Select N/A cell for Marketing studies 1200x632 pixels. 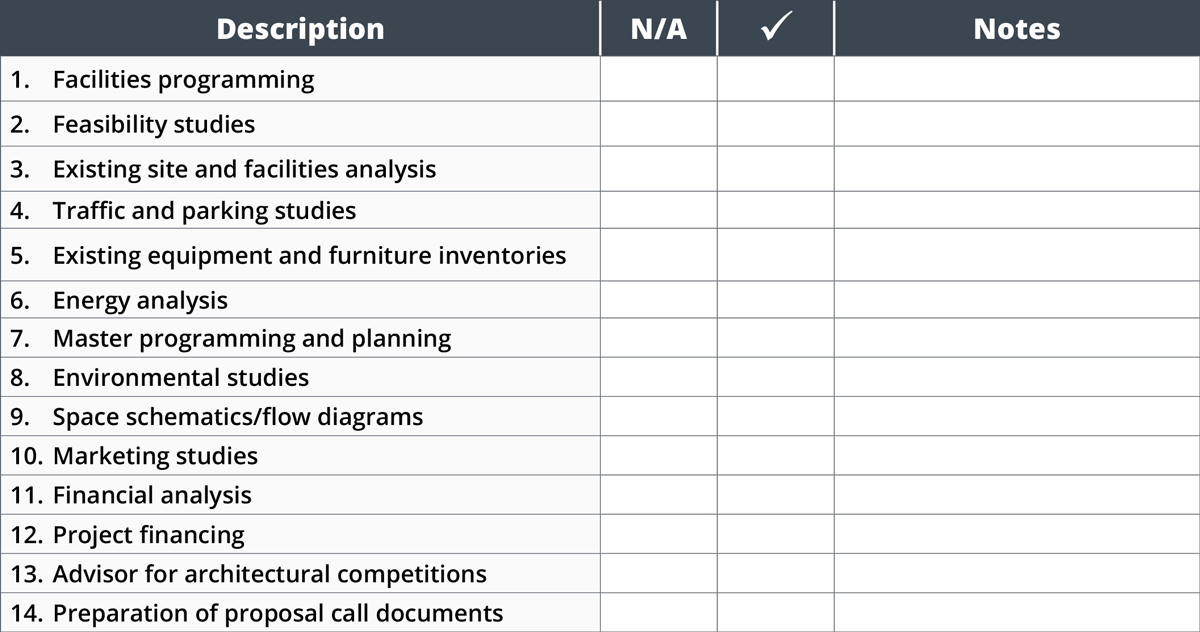pos(659,456)
